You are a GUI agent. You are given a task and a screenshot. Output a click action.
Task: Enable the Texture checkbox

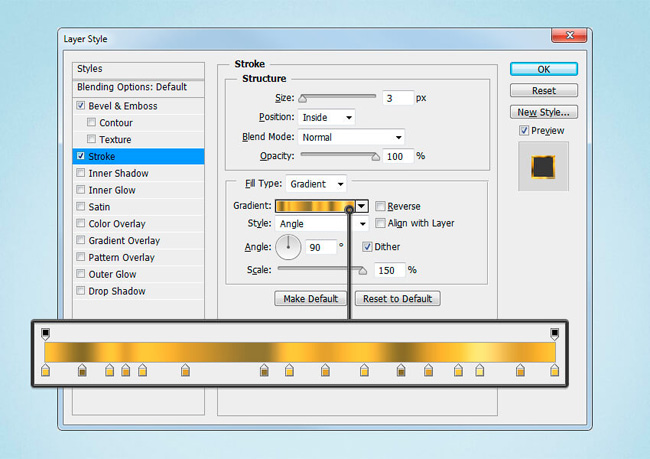(x=91, y=139)
